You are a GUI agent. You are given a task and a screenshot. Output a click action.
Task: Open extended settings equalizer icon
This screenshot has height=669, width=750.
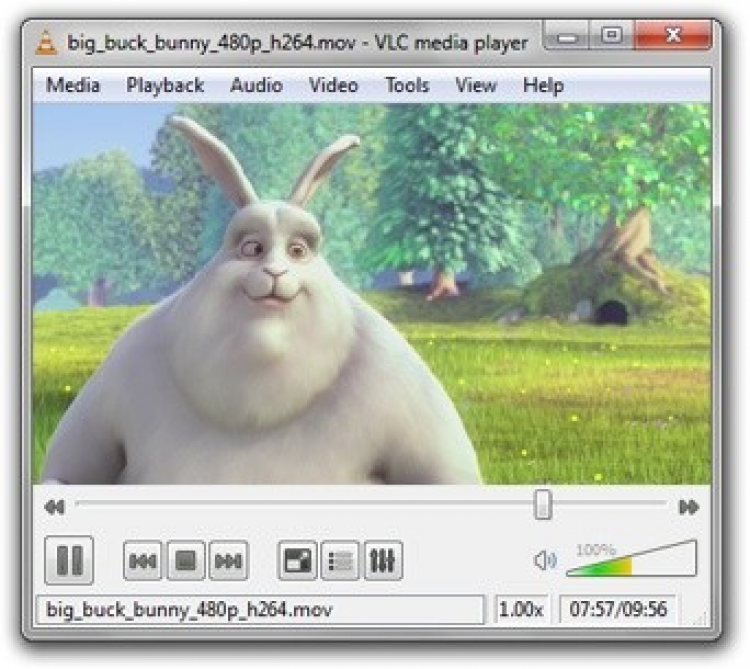(x=383, y=560)
